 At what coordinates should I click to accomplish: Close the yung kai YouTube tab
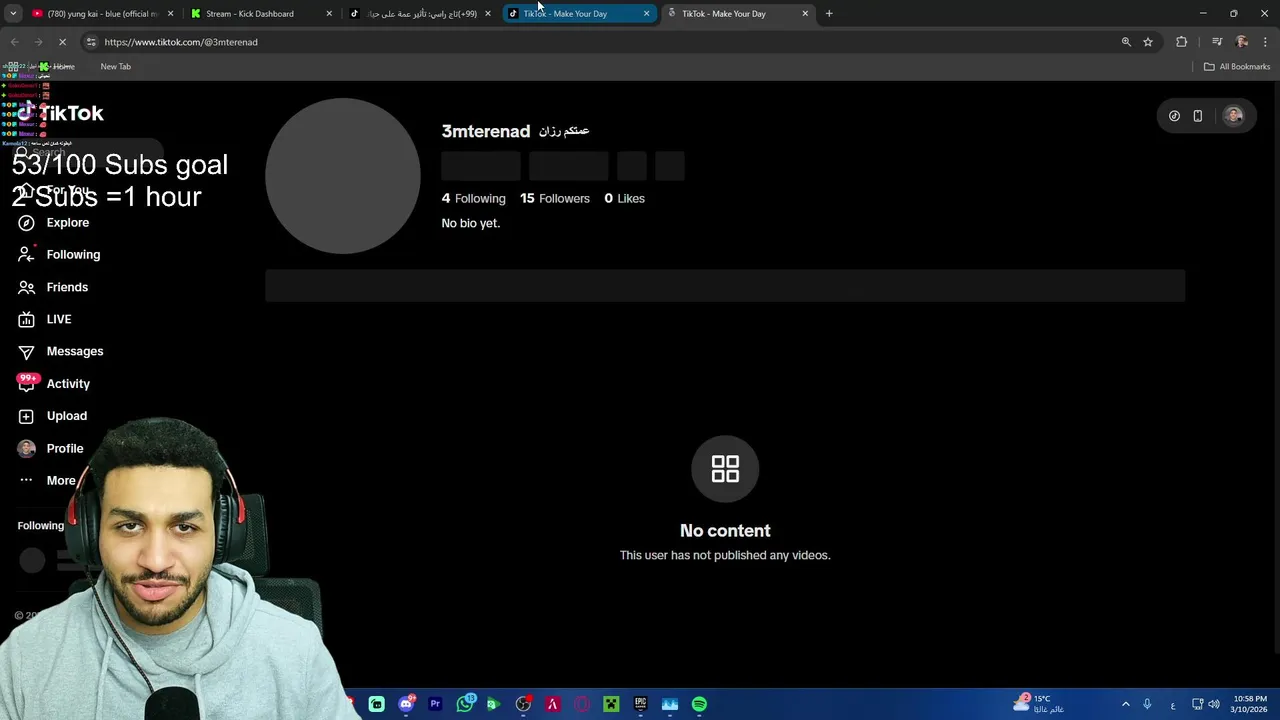pos(170,14)
